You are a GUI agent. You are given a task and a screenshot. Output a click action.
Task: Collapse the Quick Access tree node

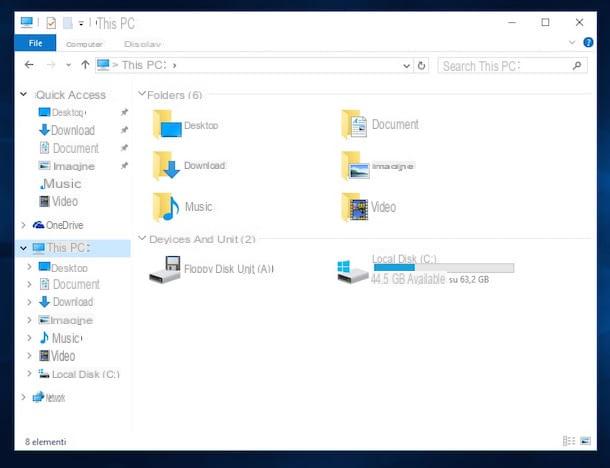coord(23,94)
